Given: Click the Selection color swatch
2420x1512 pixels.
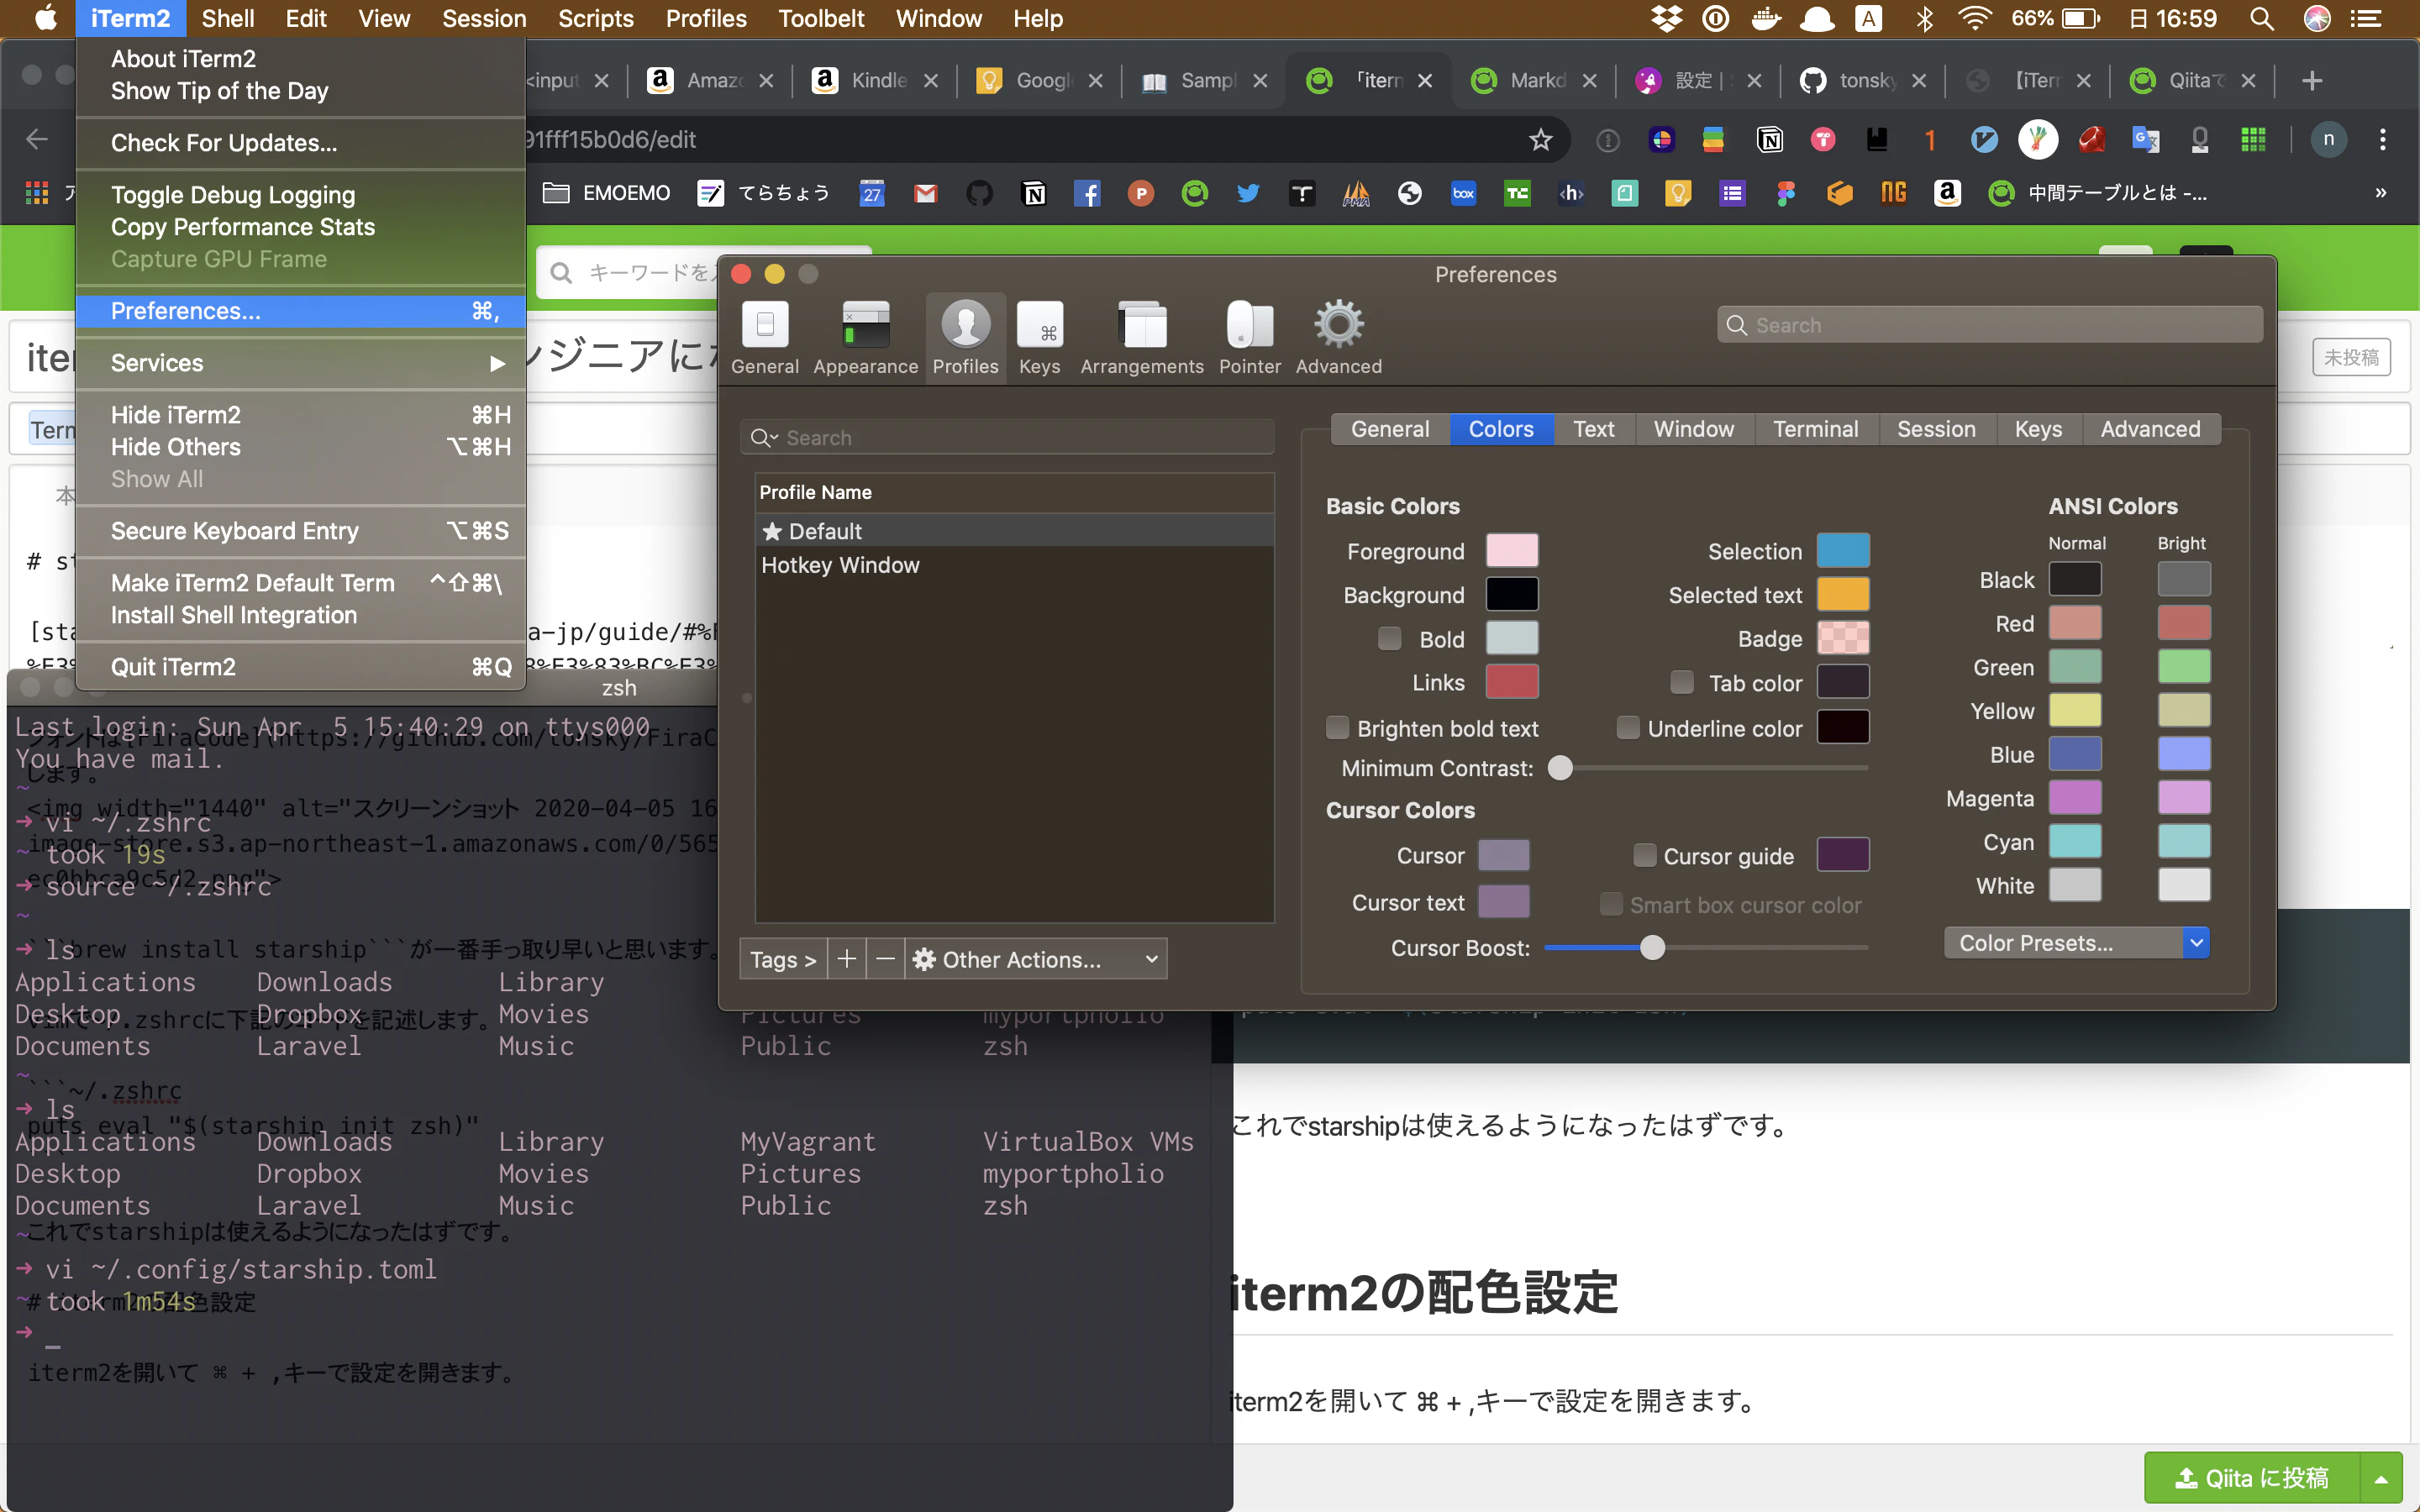Looking at the screenshot, I should [x=1842, y=550].
